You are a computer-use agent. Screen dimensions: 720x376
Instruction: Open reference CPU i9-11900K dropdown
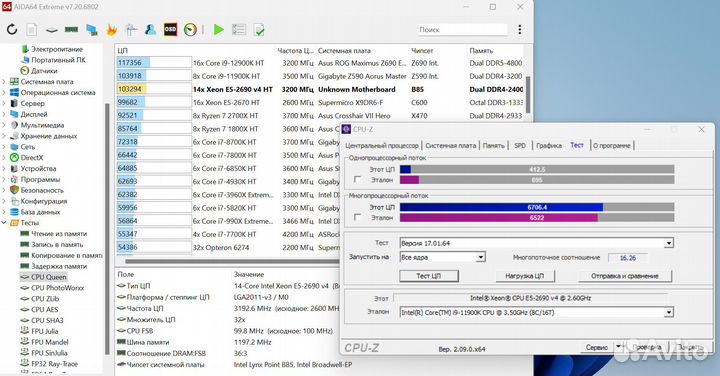(669, 313)
